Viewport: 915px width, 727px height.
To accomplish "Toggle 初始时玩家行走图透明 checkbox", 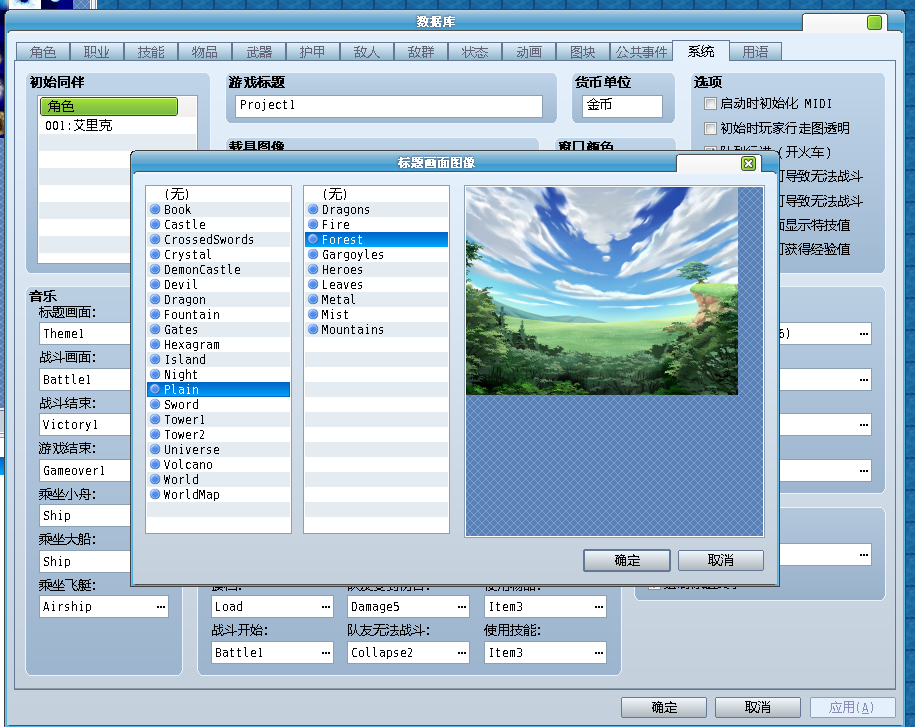I will [710, 128].
